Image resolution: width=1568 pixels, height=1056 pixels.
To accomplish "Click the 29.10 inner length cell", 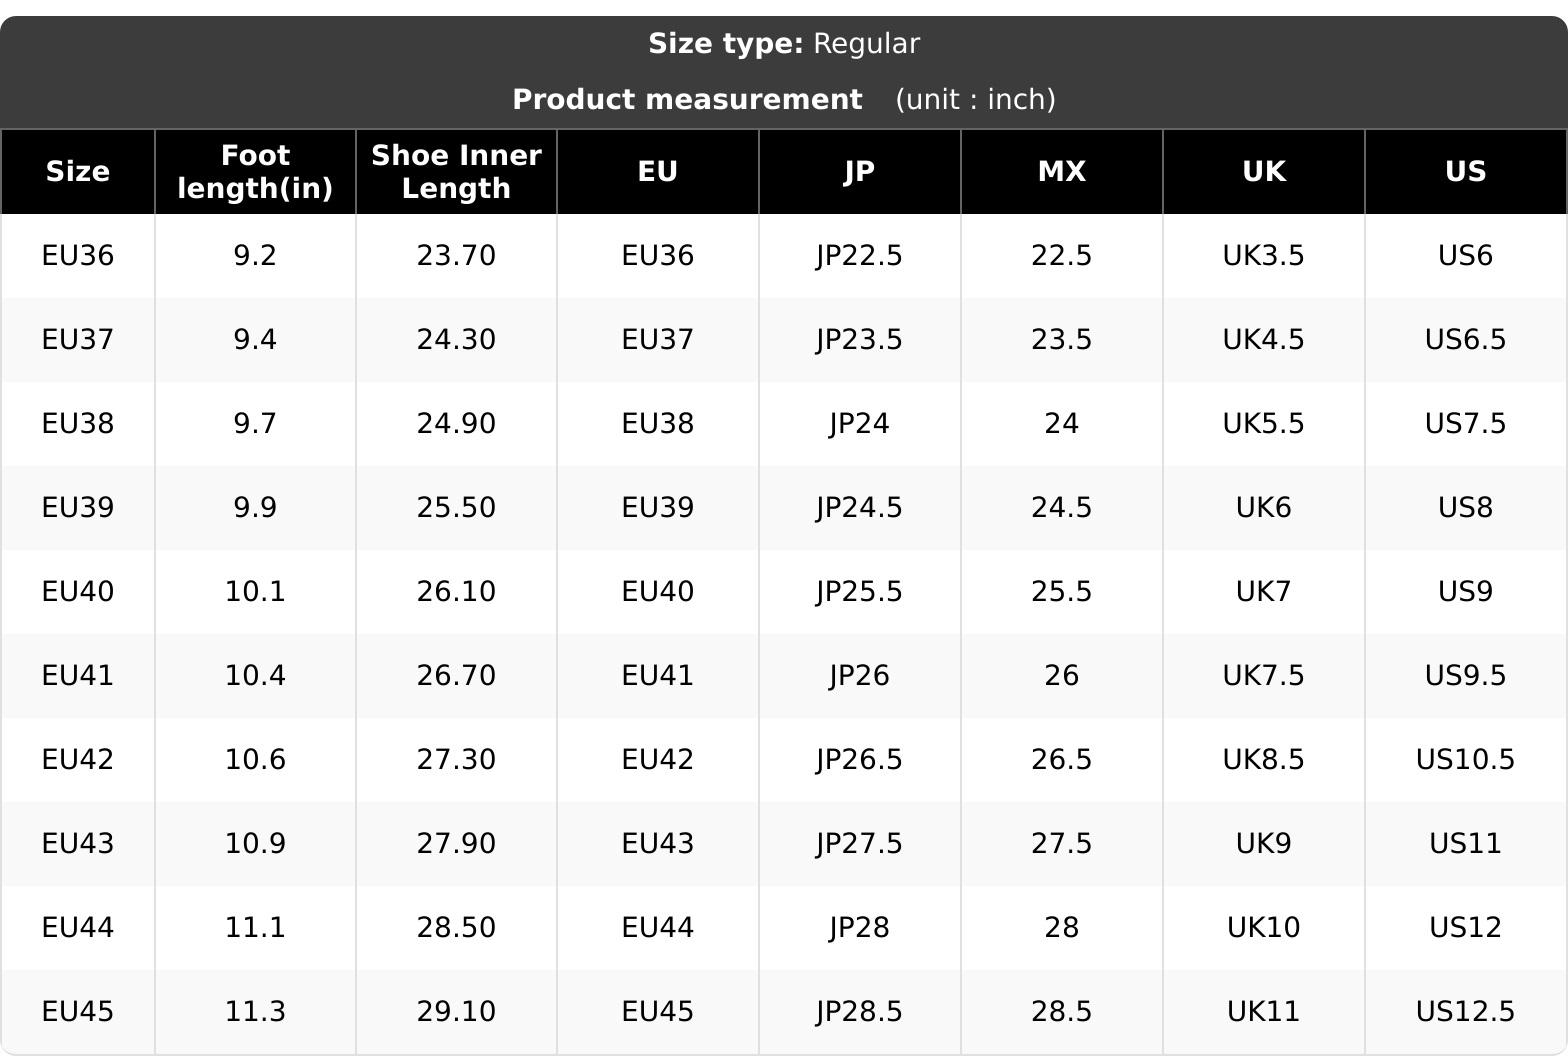I will click(x=456, y=1012).
